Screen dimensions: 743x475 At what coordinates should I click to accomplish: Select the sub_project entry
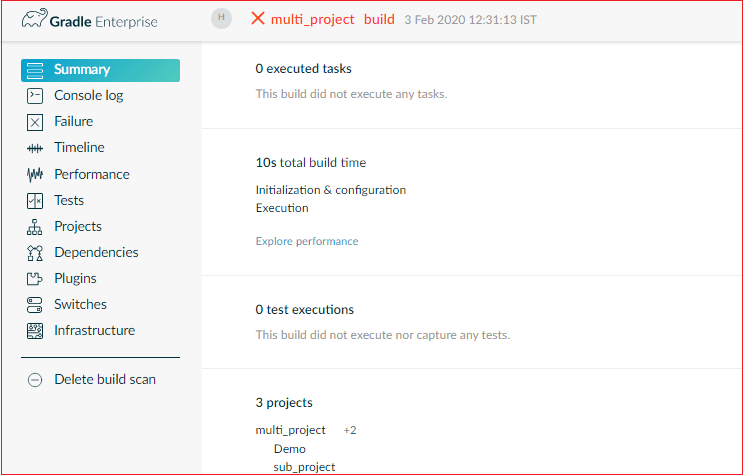304,467
